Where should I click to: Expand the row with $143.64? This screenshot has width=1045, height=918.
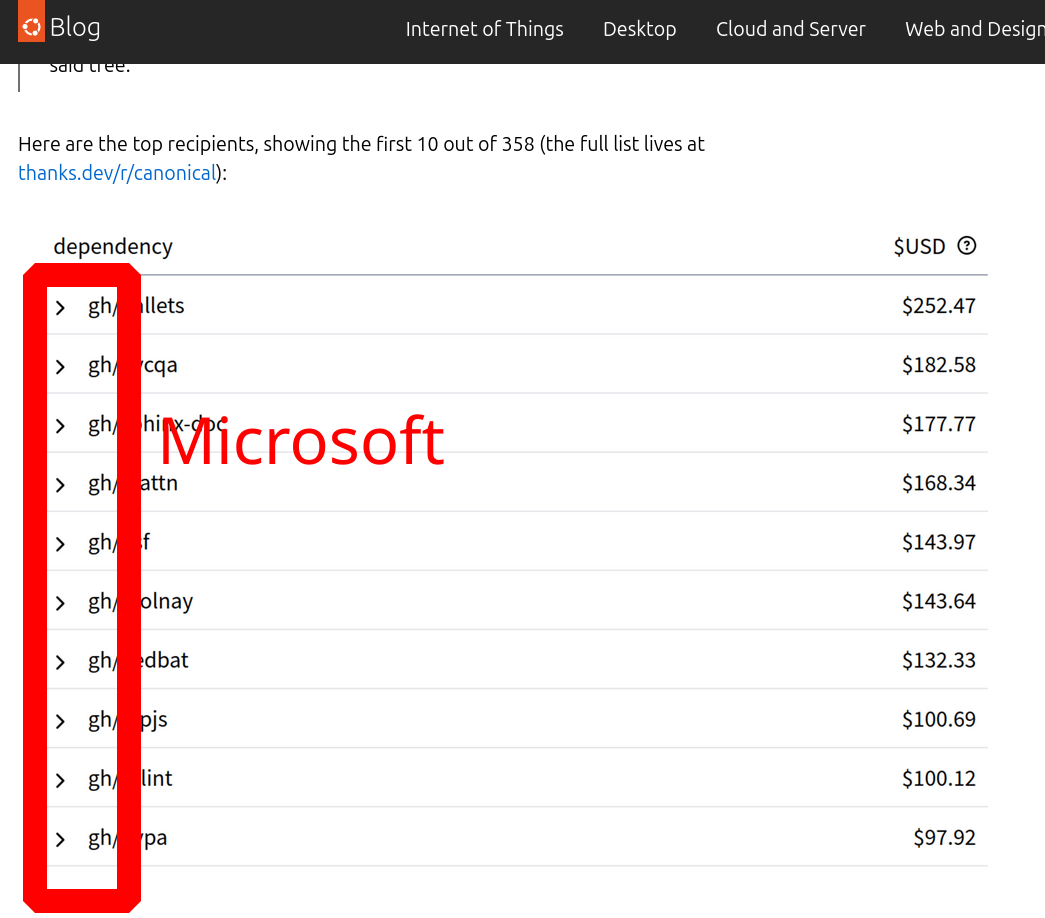coord(61,603)
